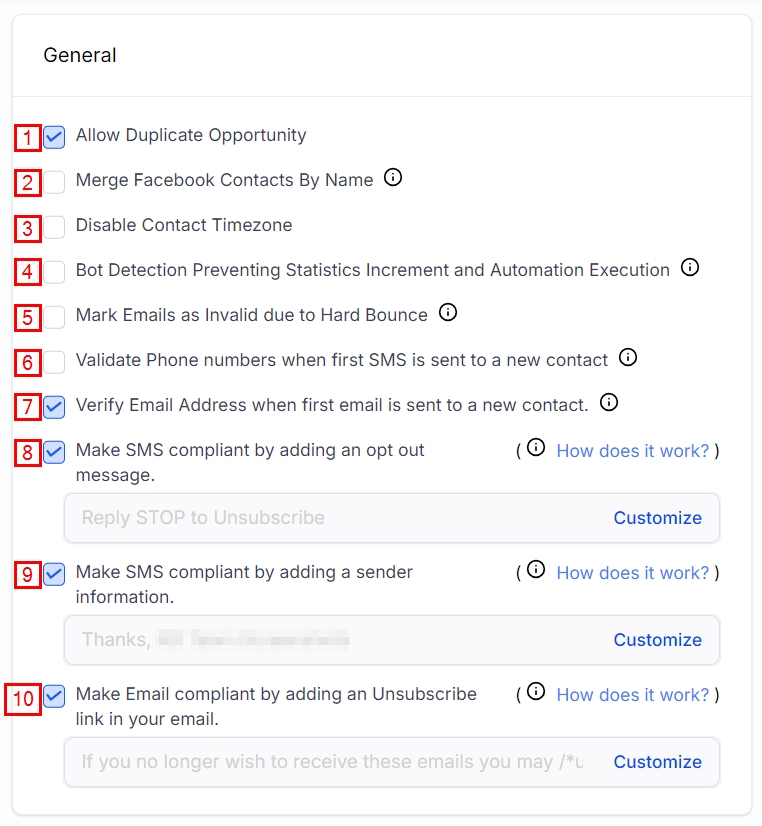Click info icon beside Verify Email Address
762x826 pixels.
pyautogui.click(x=608, y=403)
